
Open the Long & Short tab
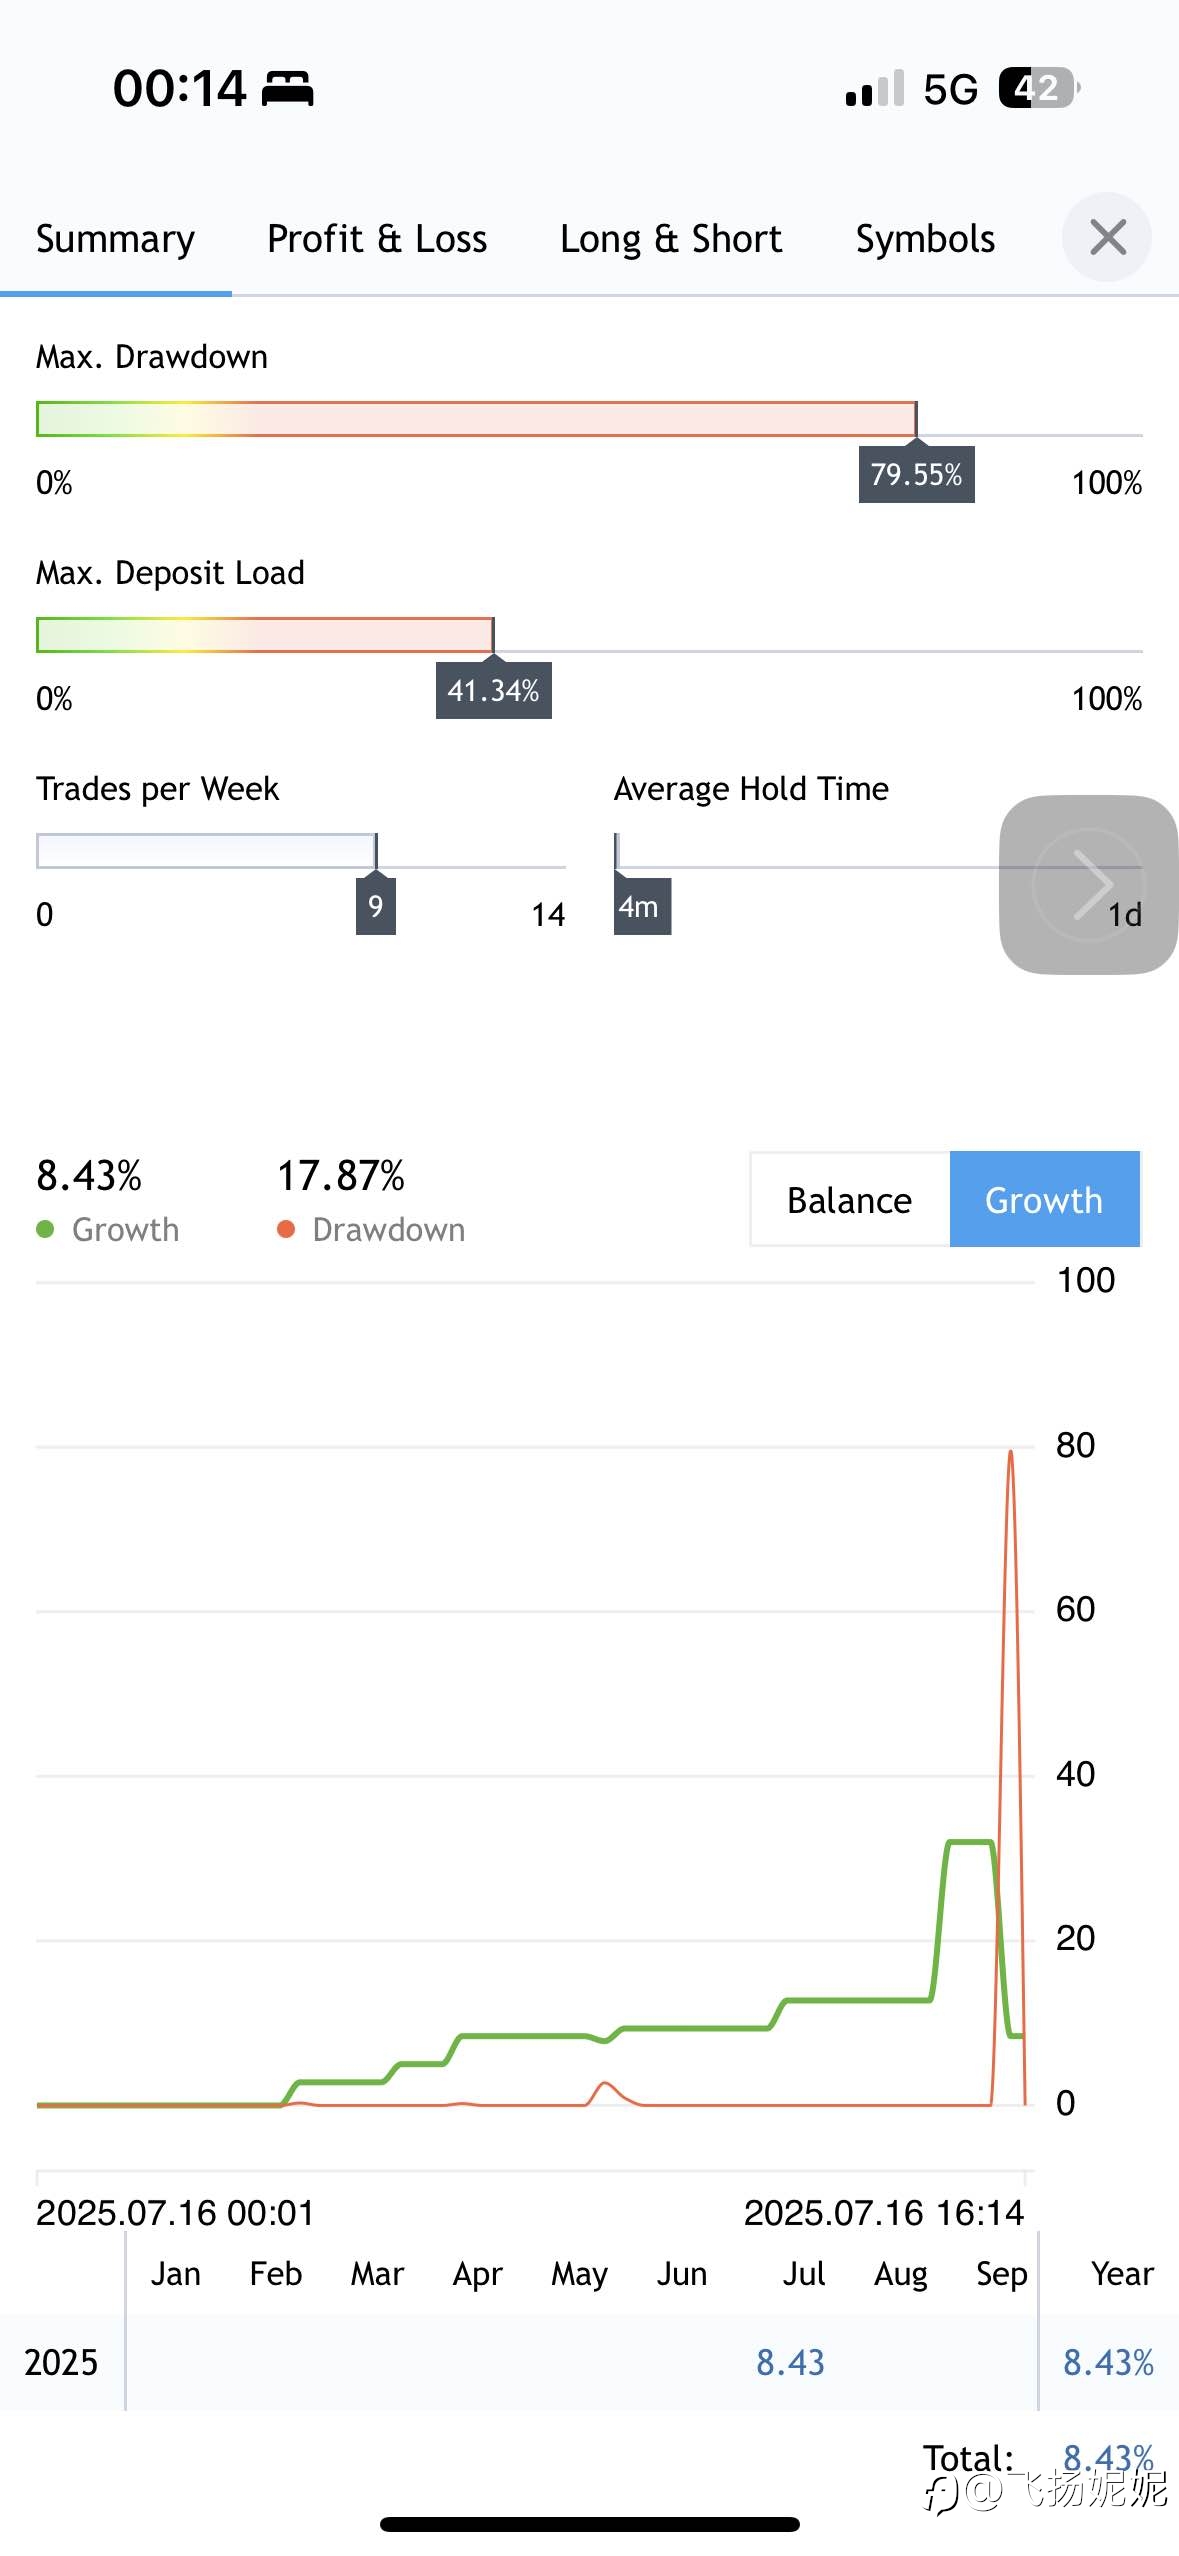671,240
